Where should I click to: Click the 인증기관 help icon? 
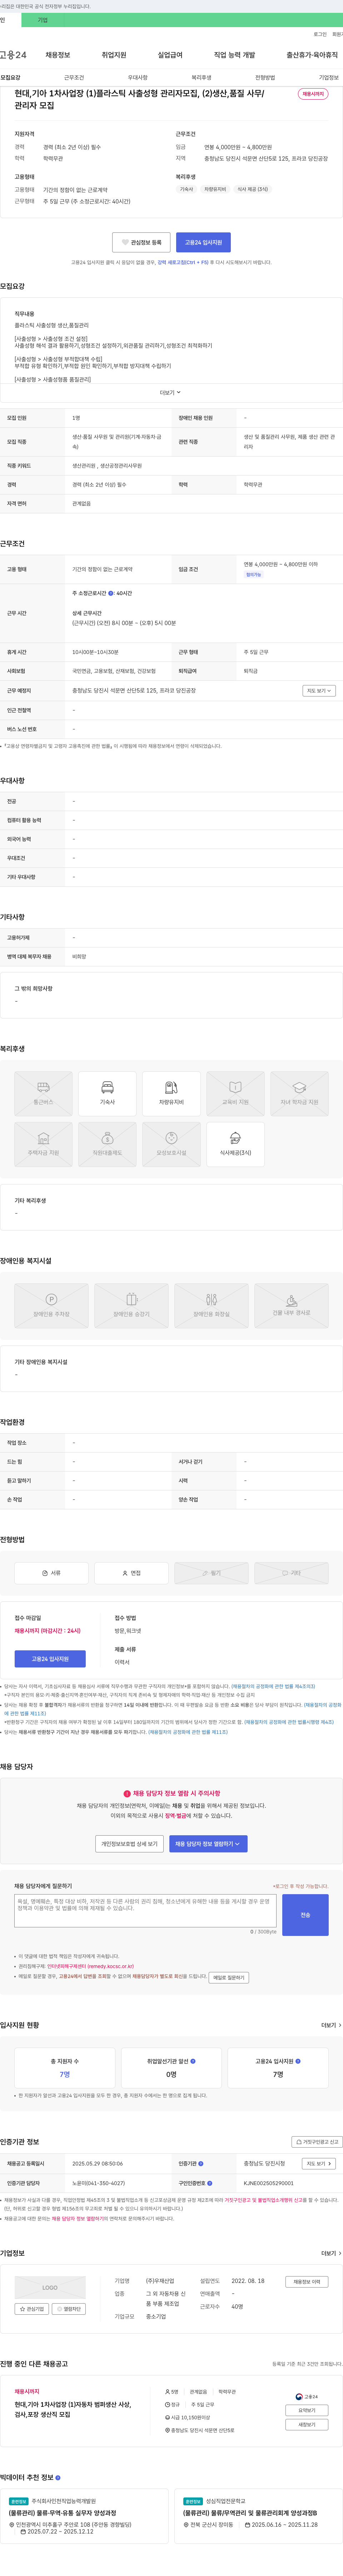201,2164
